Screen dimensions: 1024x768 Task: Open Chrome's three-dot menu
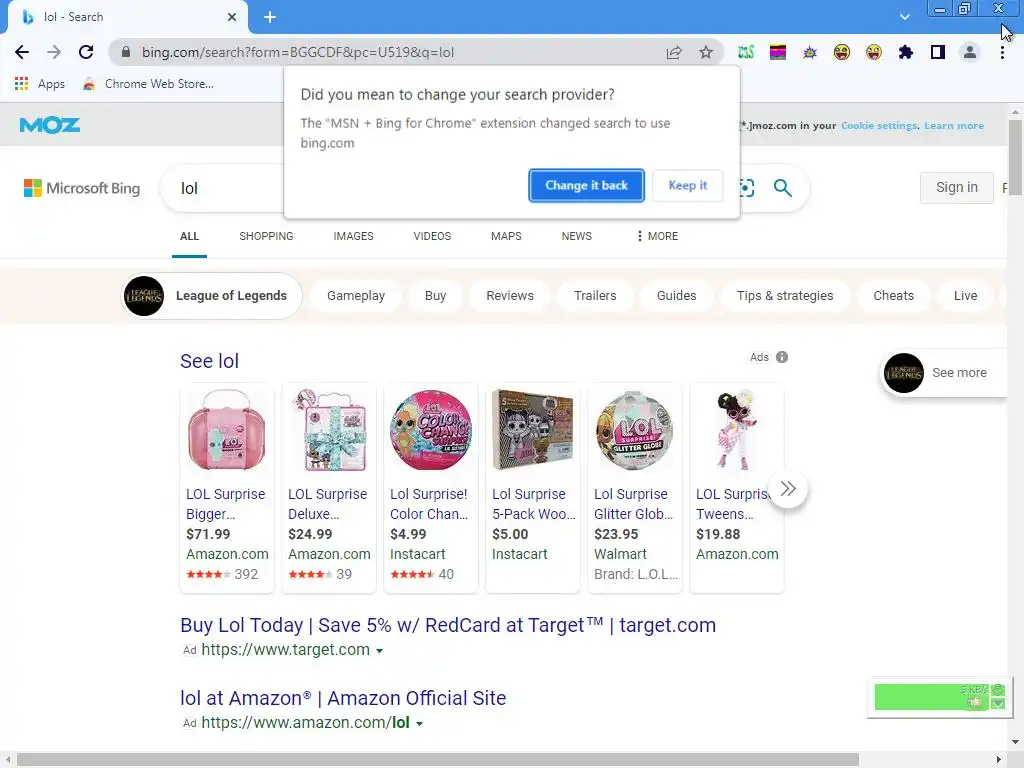point(1002,52)
